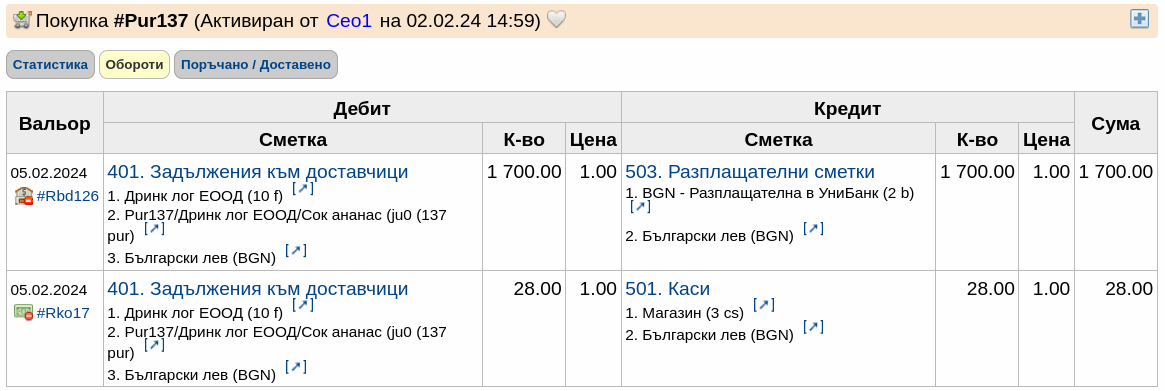Expand details with the blue plus icon

pyautogui.click(x=1139, y=19)
